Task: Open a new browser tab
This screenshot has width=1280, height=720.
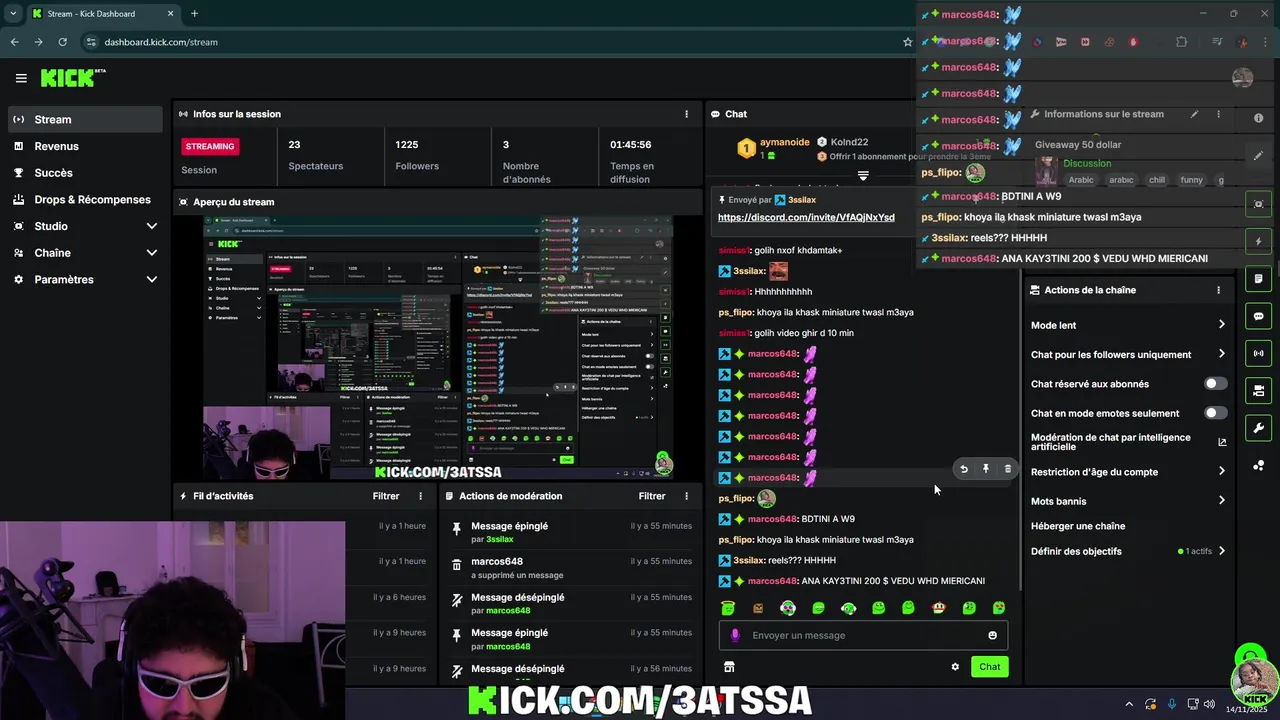Action: coord(194,14)
